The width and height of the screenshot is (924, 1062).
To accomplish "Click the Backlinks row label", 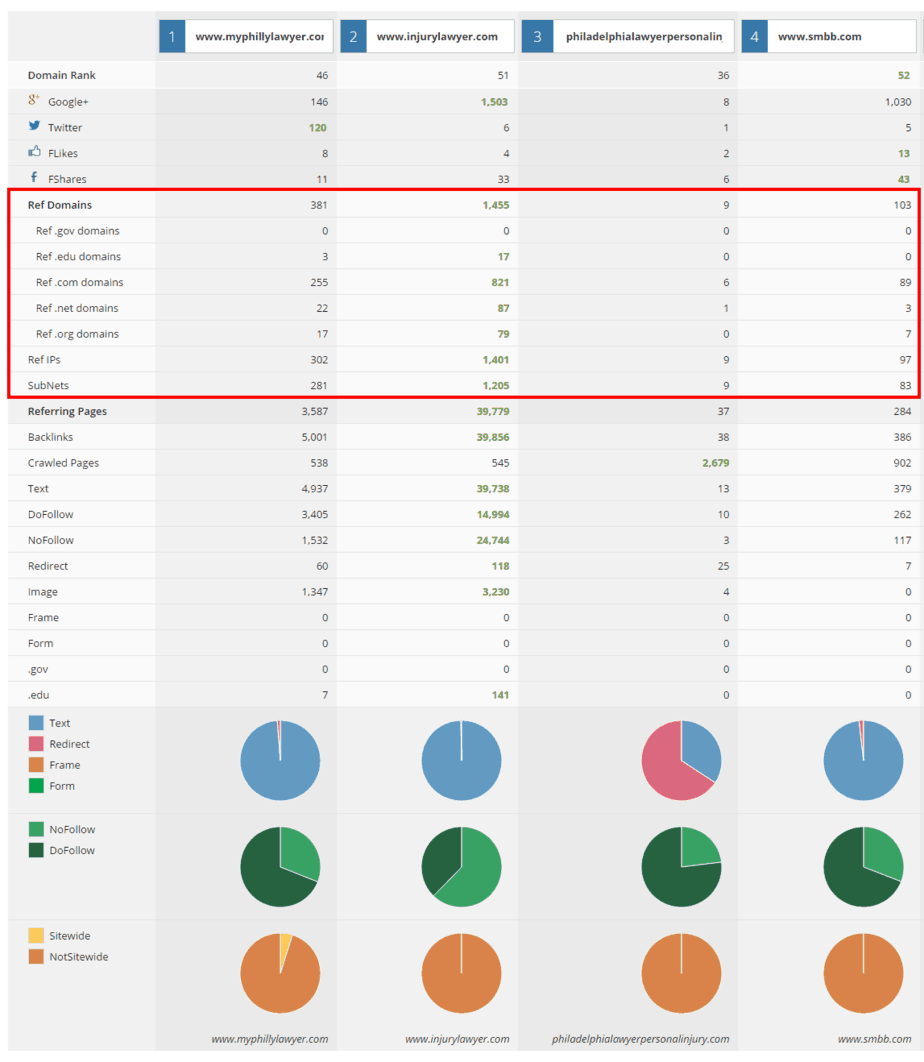I will (x=50, y=437).
